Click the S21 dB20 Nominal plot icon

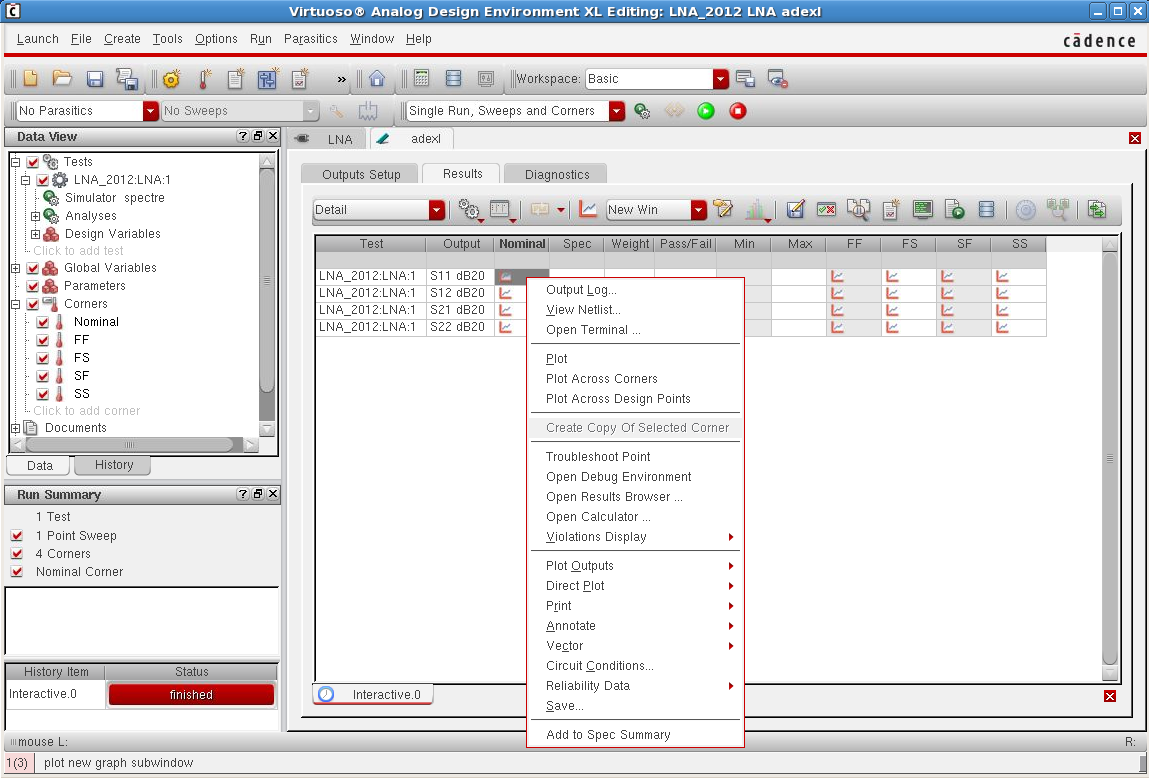(x=506, y=310)
